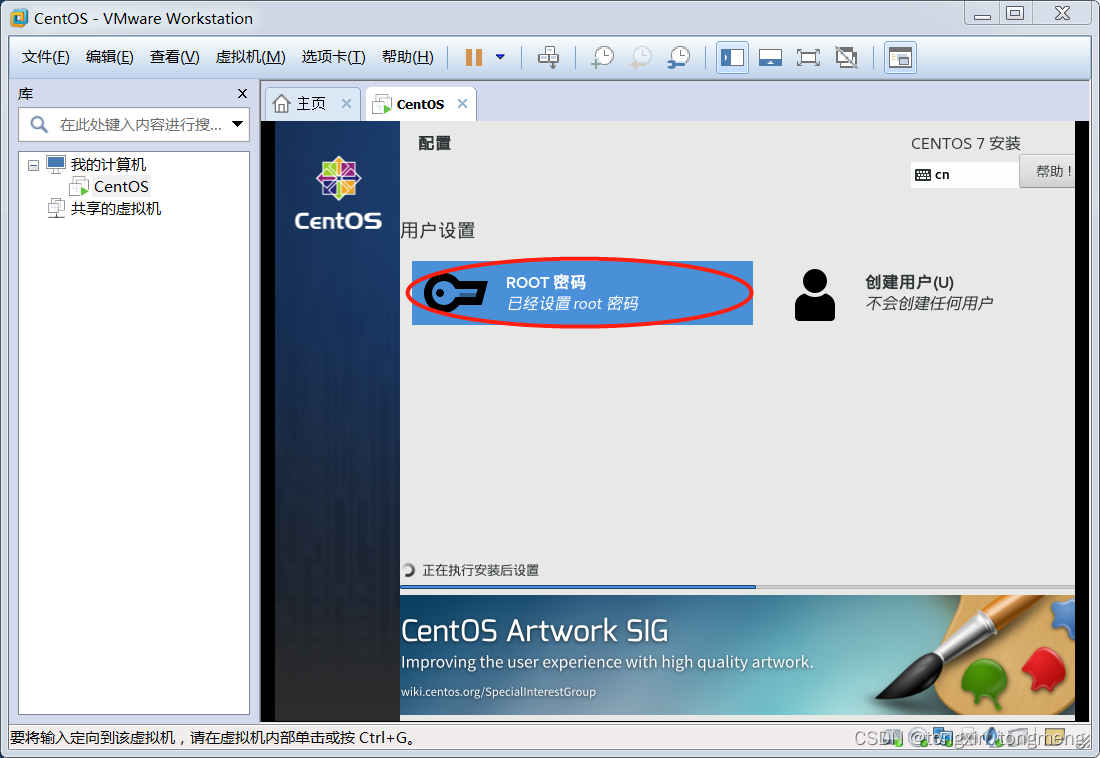This screenshot has width=1100, height=758.
Task: Send Ctrl+Alt+Del to the virtual machine
Action: tap(549, 58)
